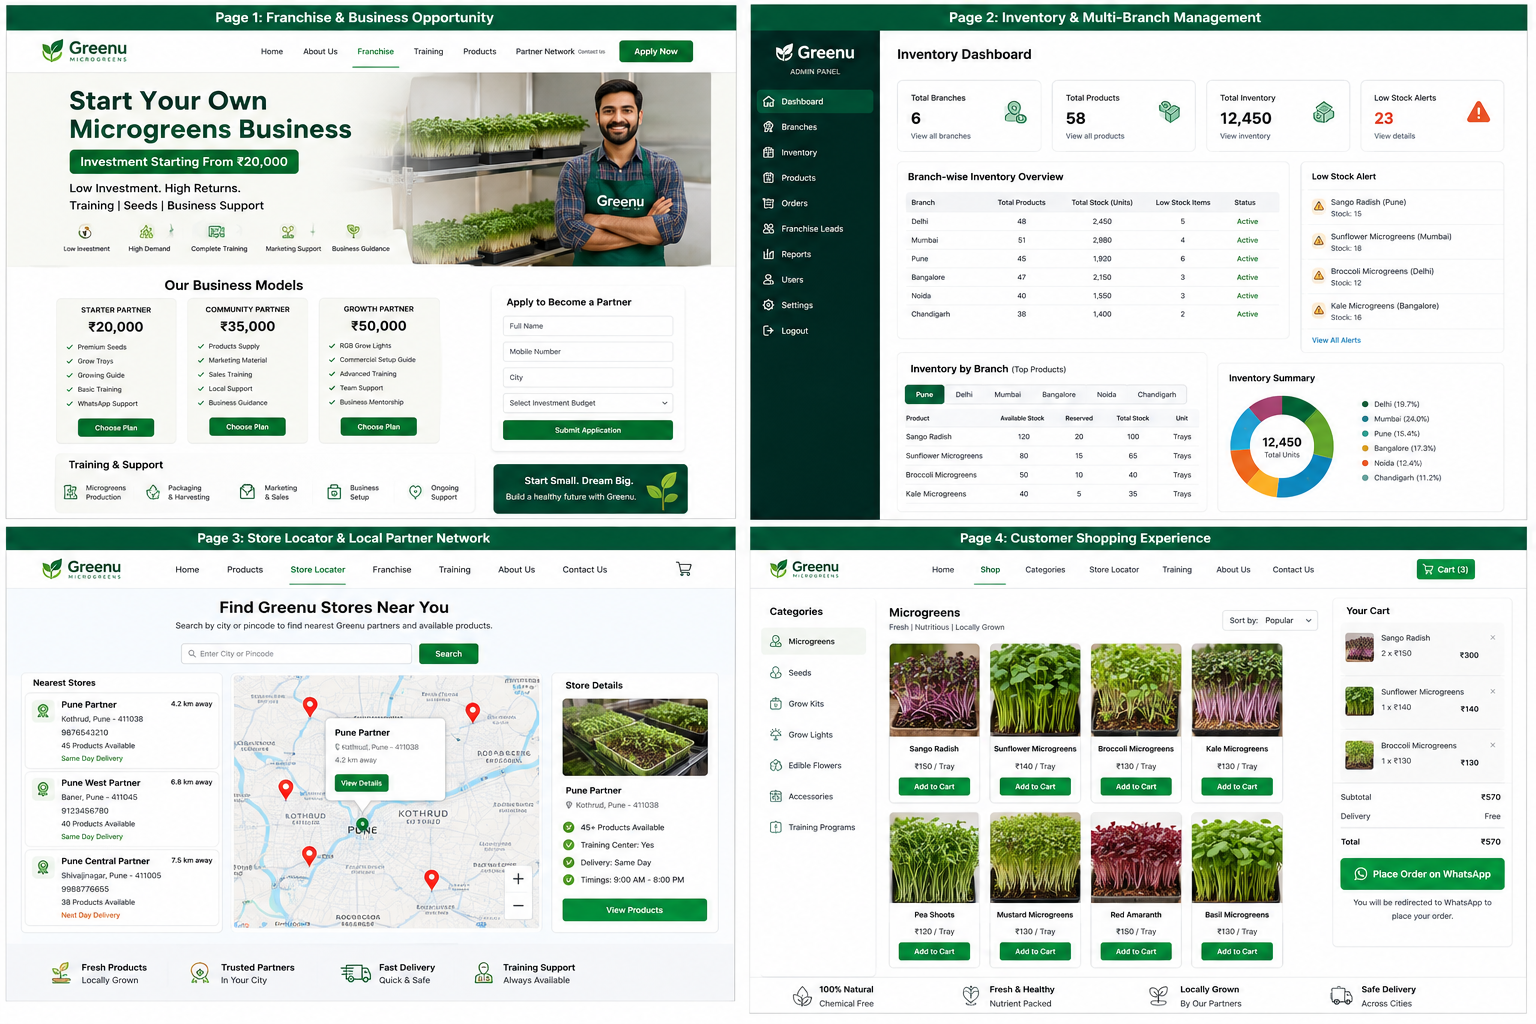Open the Select Investment Budget dropdown
The height and width of the screenshot is (1024, 1536).
coord(588,403)
